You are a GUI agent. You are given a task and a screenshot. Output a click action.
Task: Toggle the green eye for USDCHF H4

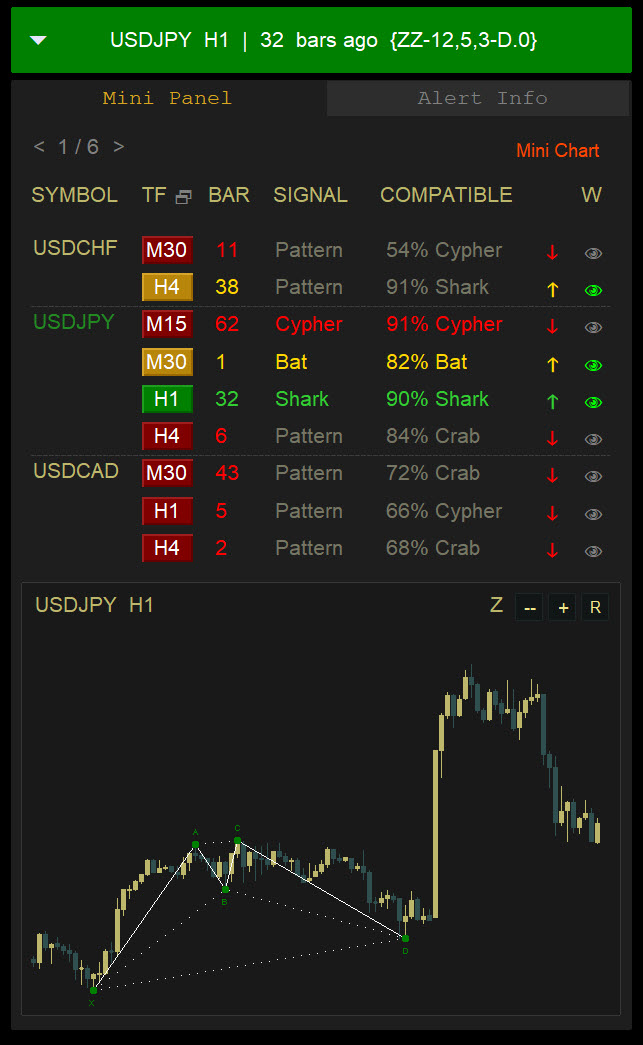click(x=593, y=290)
